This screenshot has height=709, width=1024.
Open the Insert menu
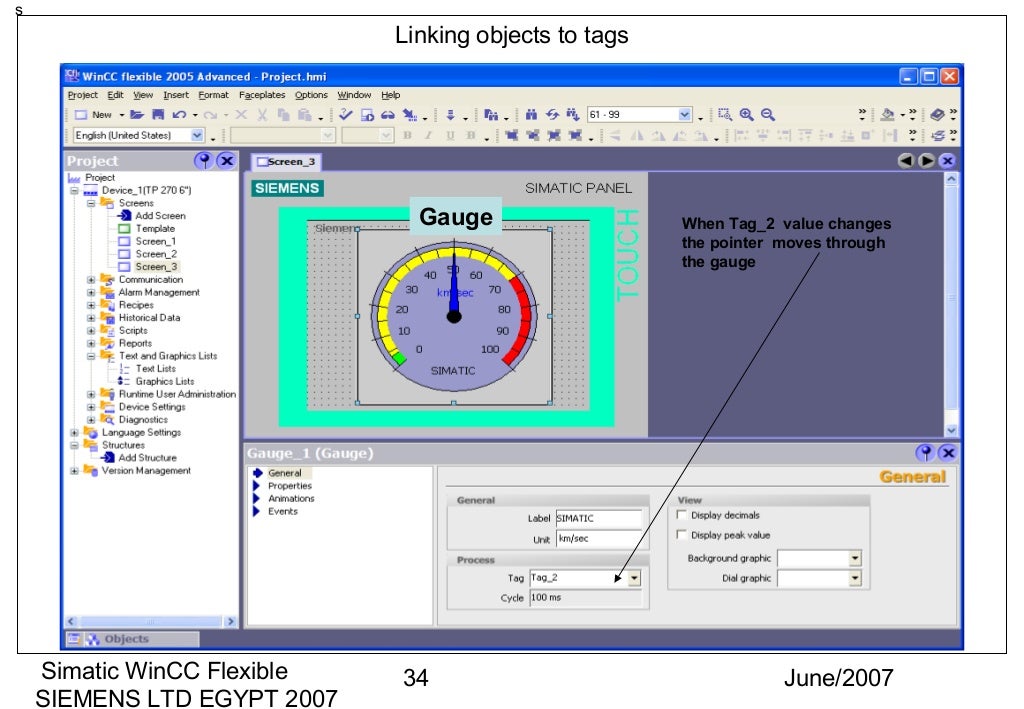[176, 95]
